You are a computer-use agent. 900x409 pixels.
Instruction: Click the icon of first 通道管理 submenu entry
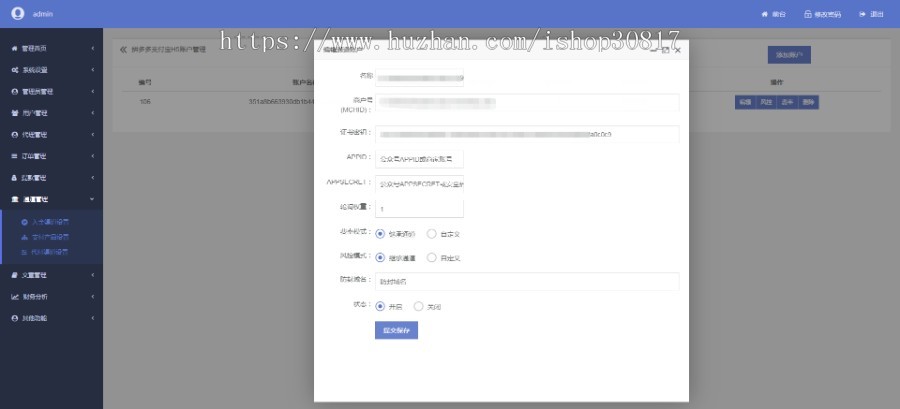[x=24, y=222]
